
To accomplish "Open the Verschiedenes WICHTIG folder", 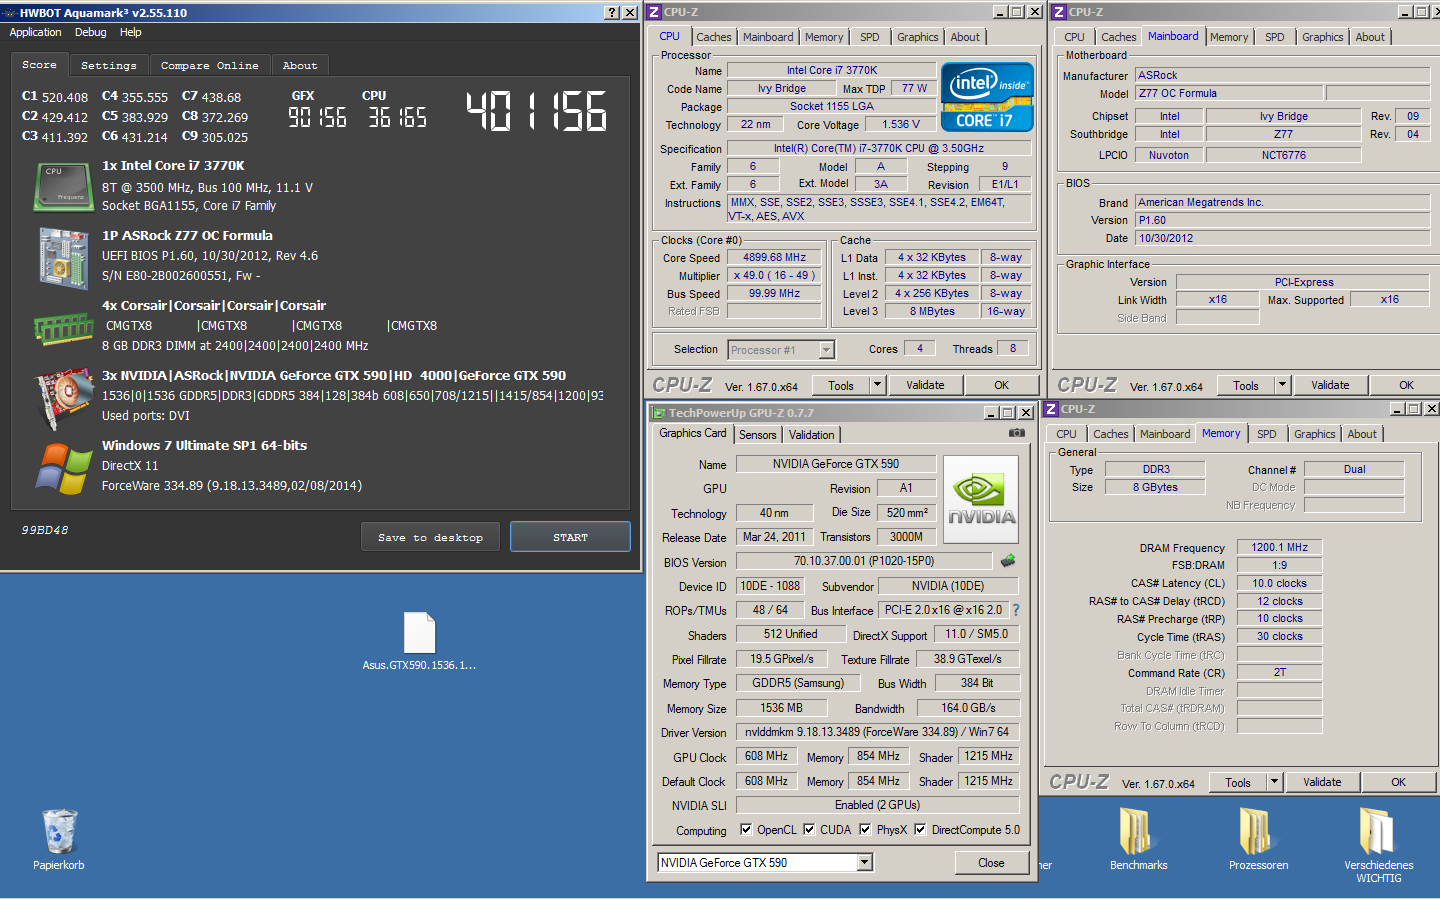I will [1378, 845].
